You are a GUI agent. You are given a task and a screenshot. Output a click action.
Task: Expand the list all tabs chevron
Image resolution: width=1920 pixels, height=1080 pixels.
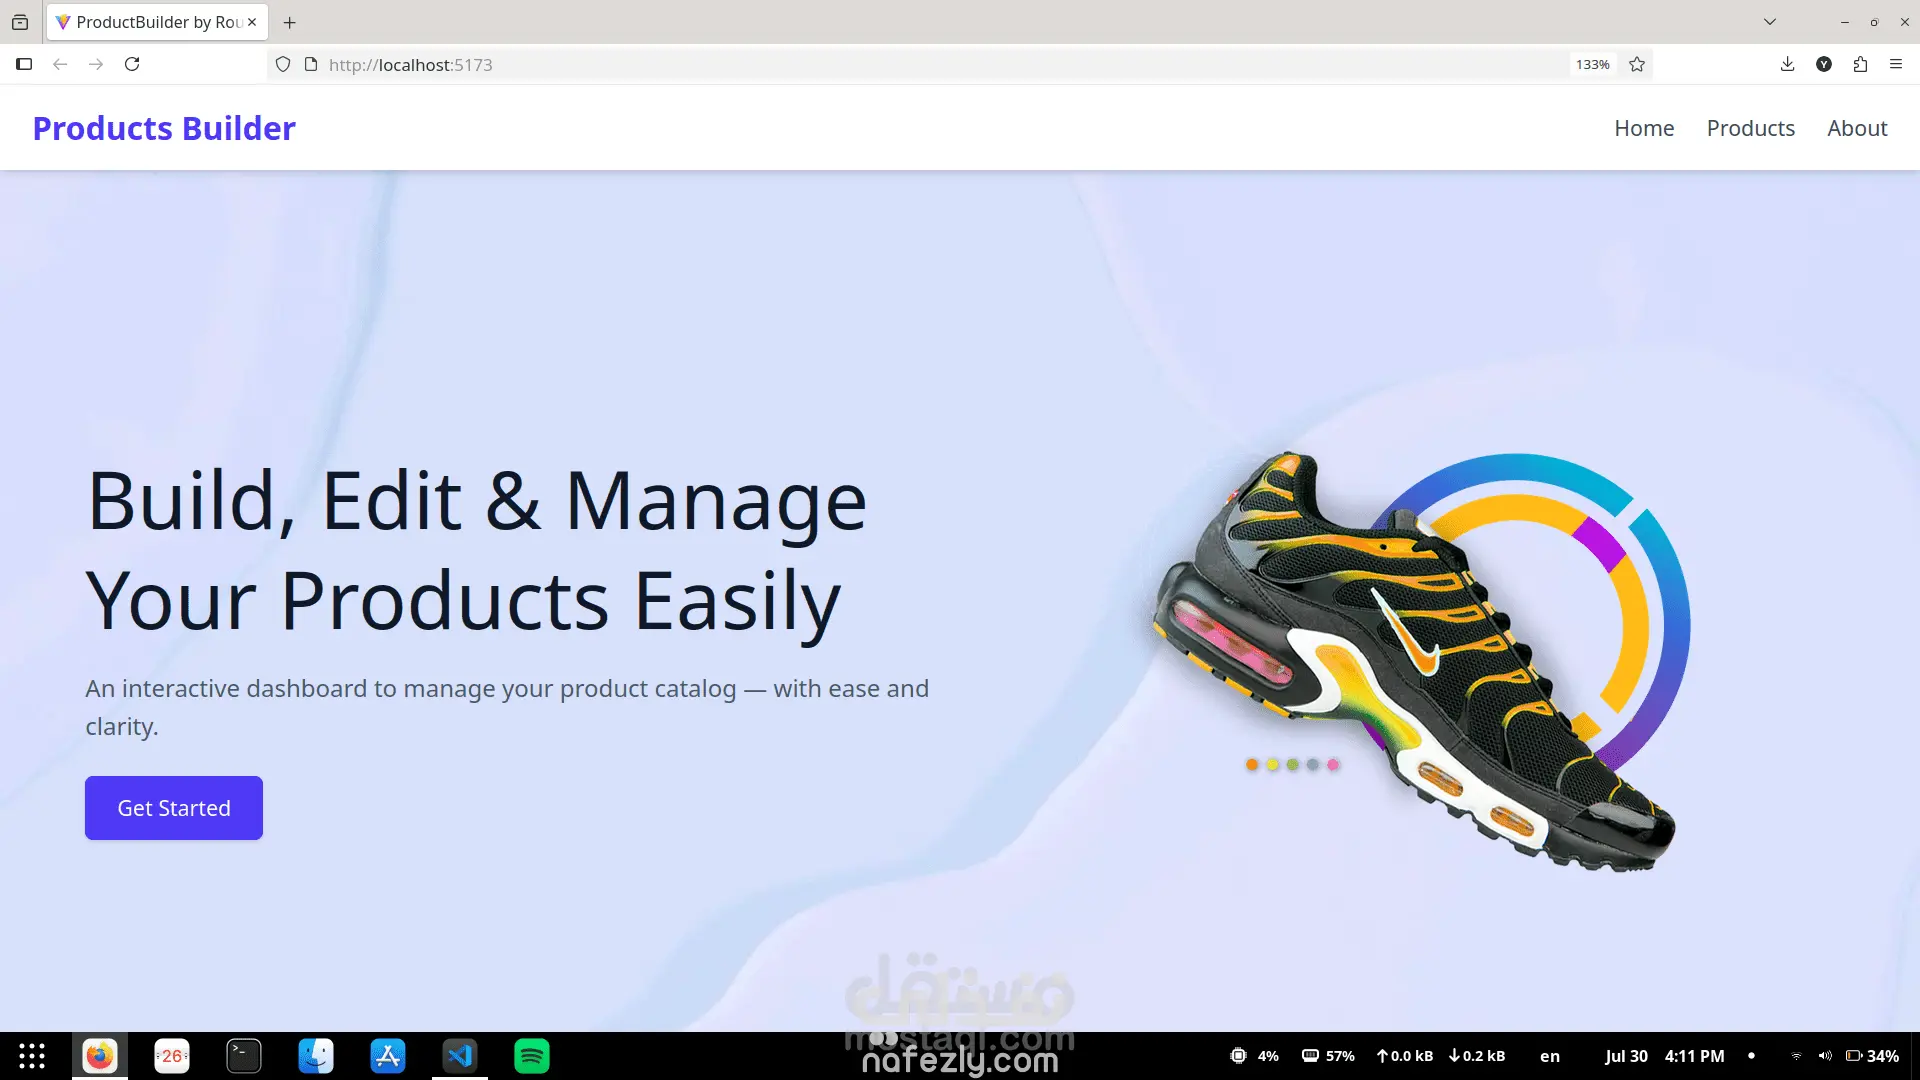click(1769, 22)
